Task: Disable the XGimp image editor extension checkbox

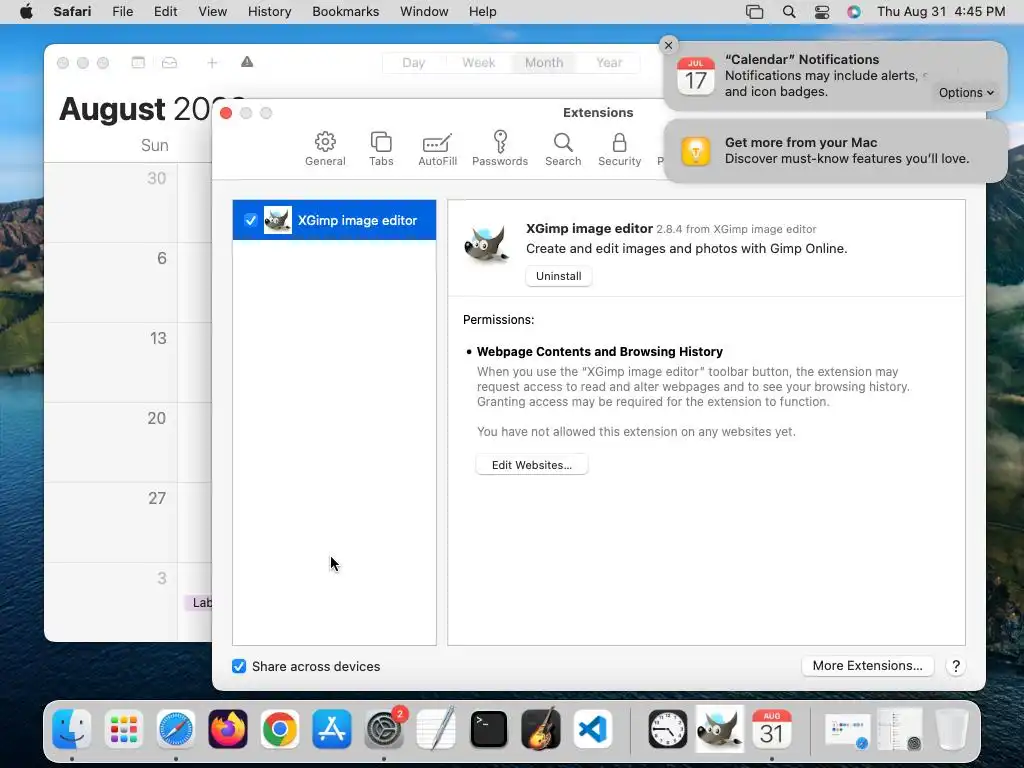Action: click(250, 220)
